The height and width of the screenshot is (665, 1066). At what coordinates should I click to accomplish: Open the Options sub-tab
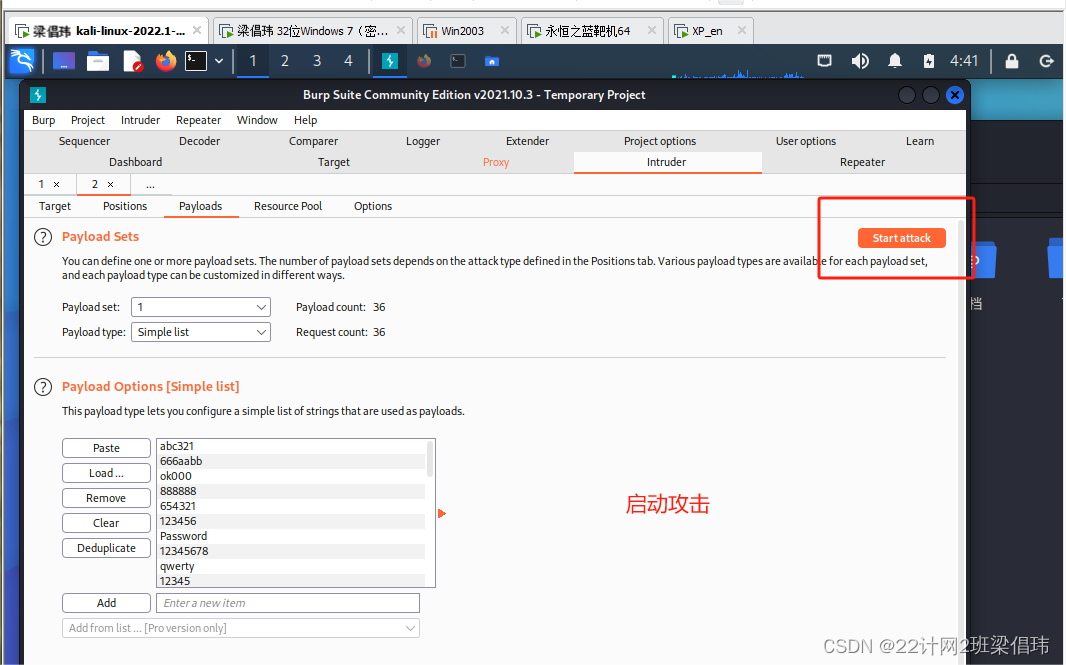373,206
